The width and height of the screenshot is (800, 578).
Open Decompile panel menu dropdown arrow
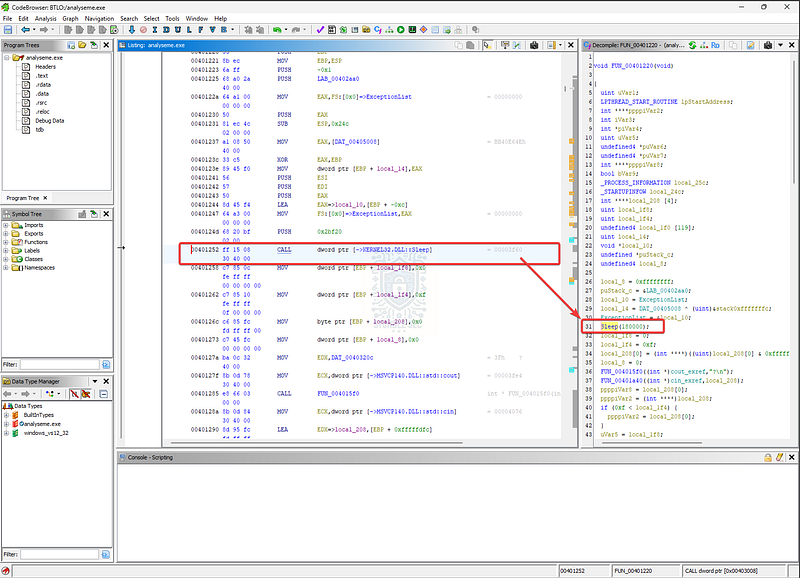click(780, 45)
